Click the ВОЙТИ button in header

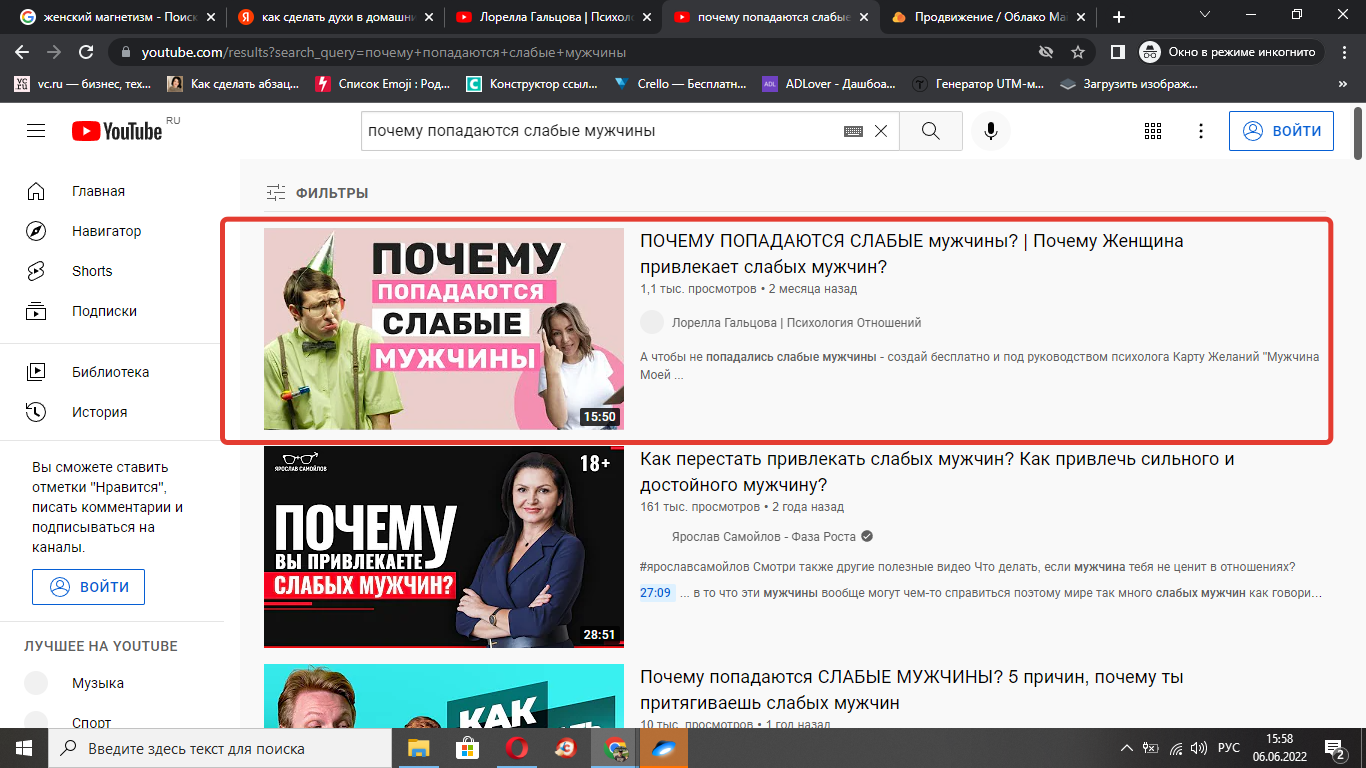(1281, 131)
